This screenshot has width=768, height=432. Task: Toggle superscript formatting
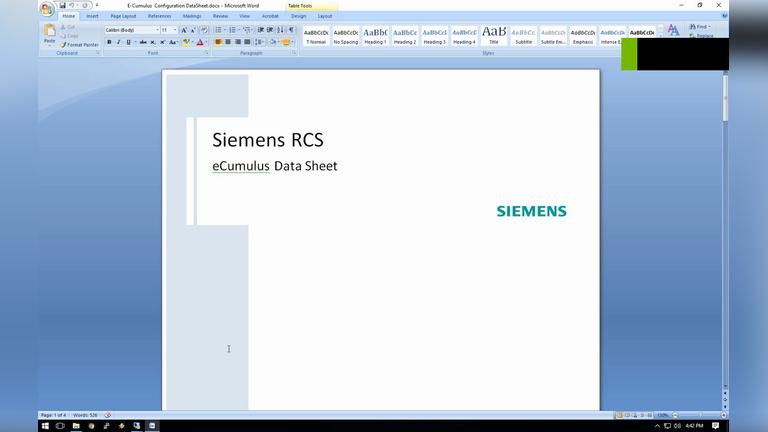(163, 43)
